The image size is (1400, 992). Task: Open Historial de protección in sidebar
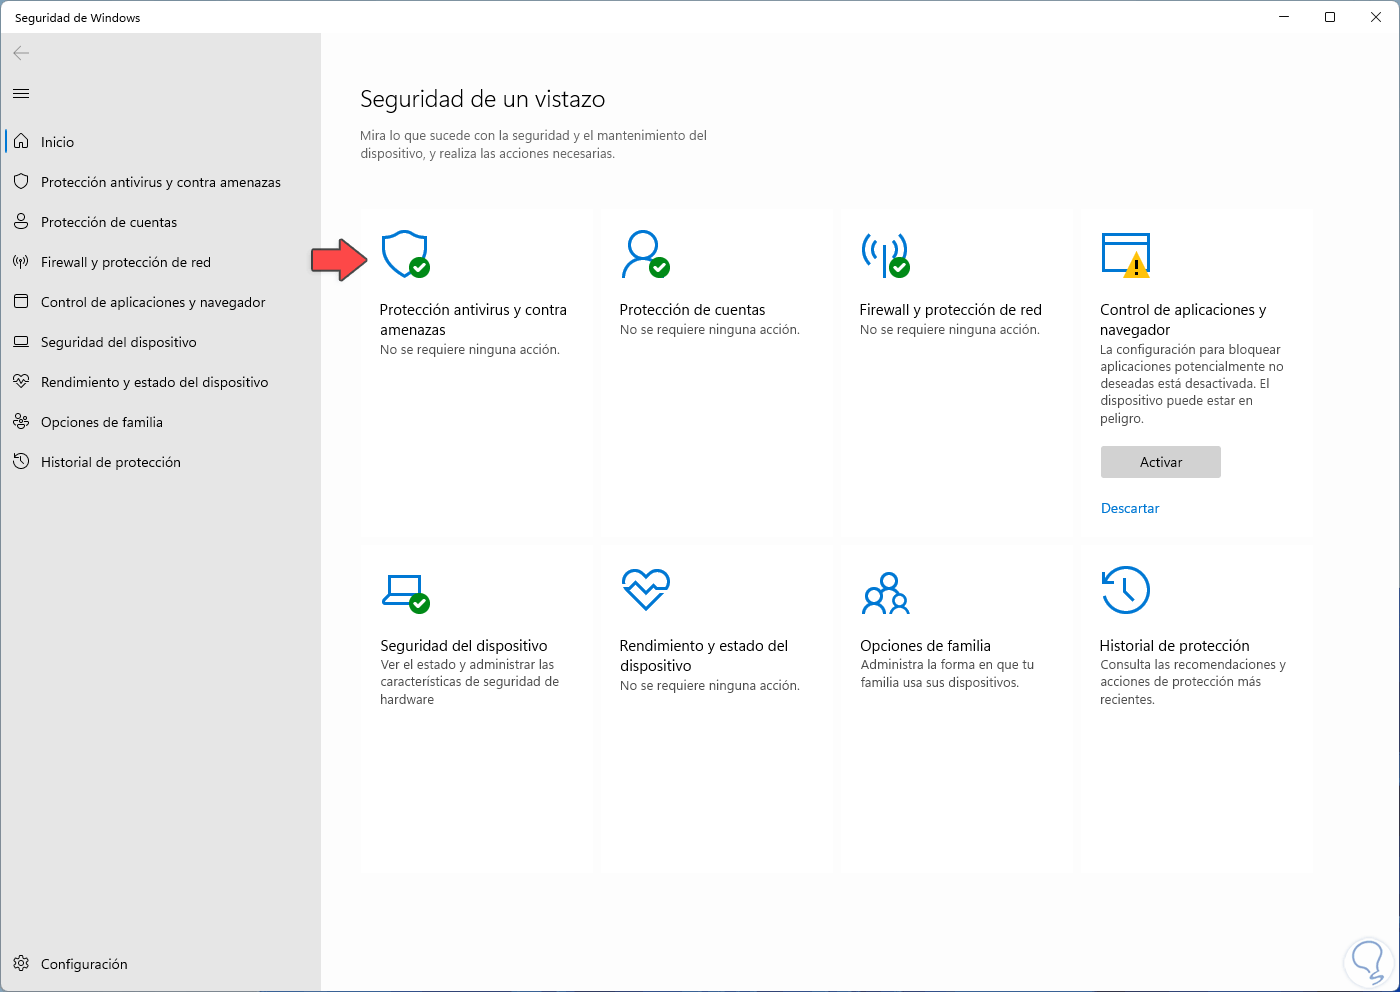tap(110, 462)
